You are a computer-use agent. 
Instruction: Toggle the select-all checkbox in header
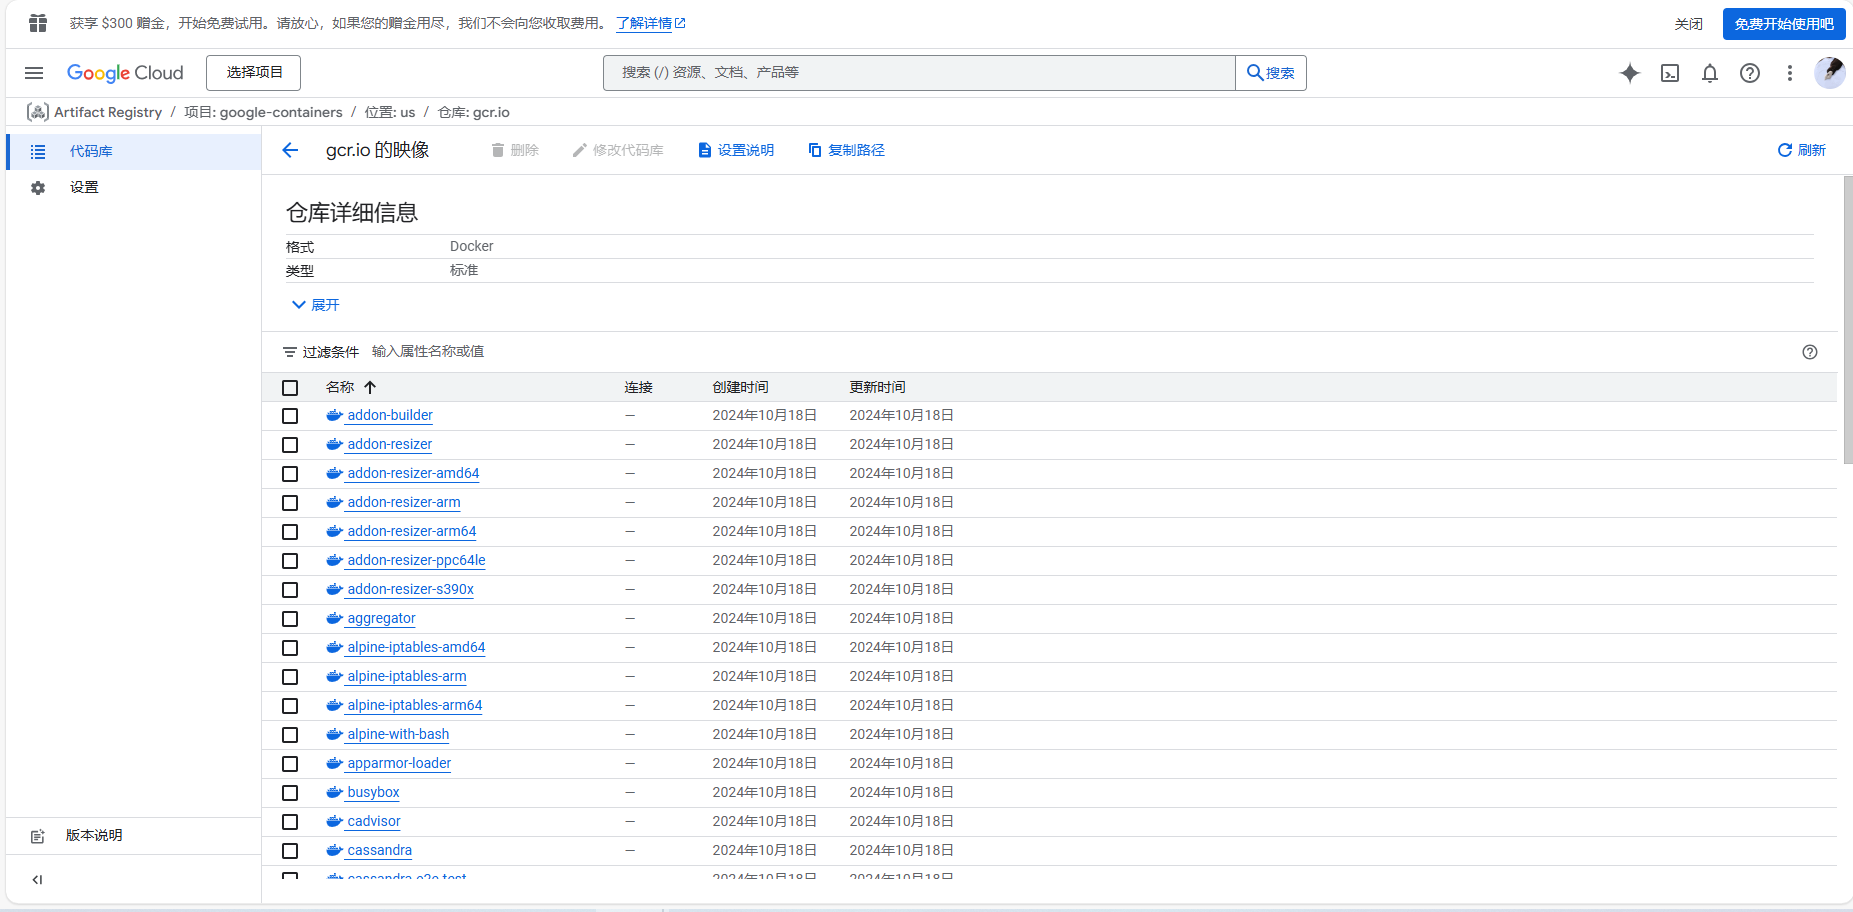(290, 388)
